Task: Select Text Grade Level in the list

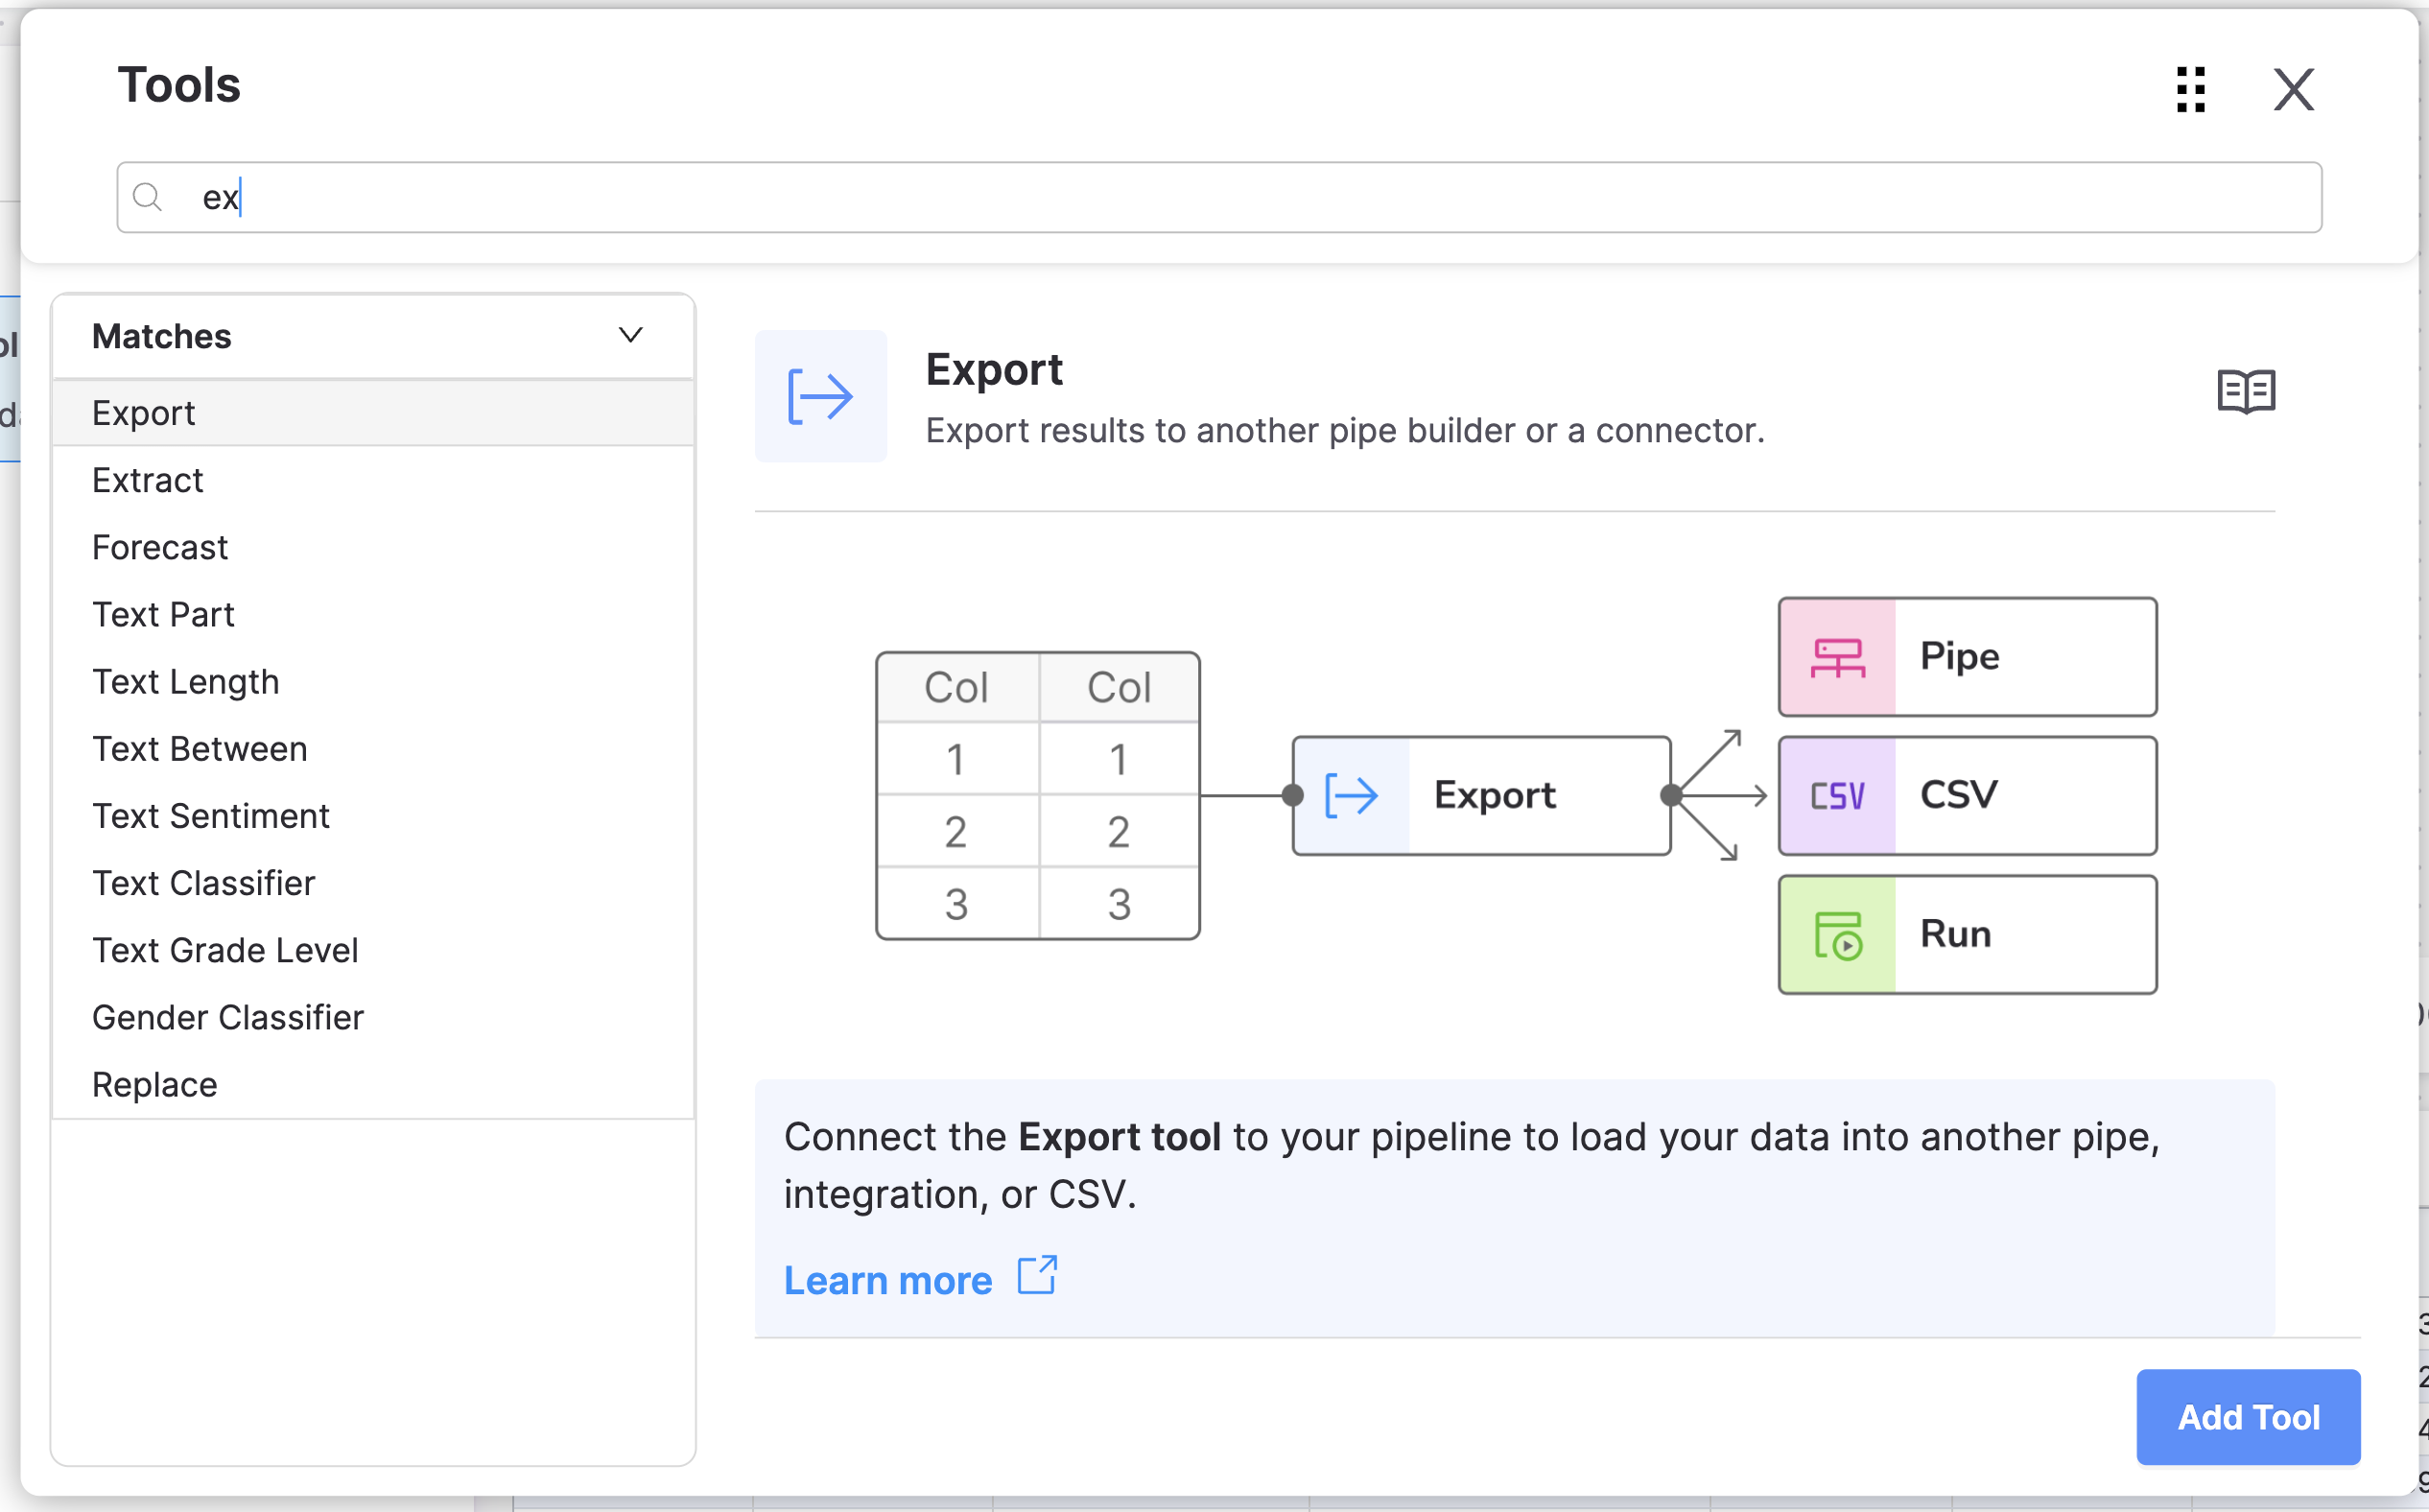Action: [x=373, y=949]
